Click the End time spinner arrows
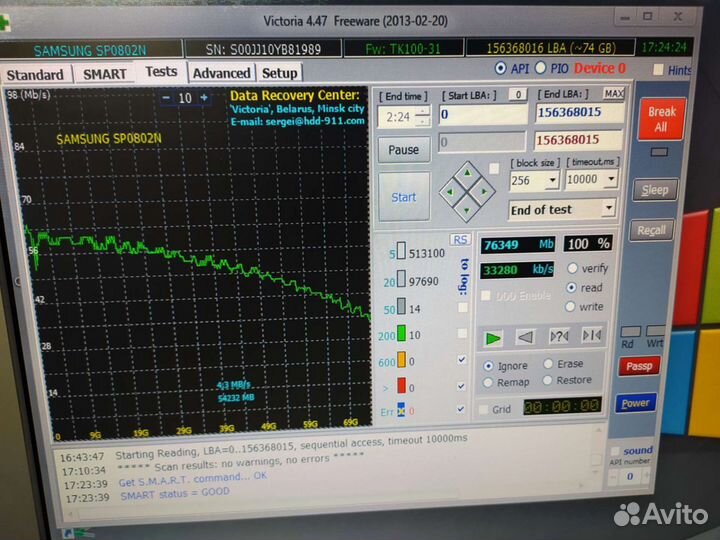The image size is (720, 540). pos(422,116)
